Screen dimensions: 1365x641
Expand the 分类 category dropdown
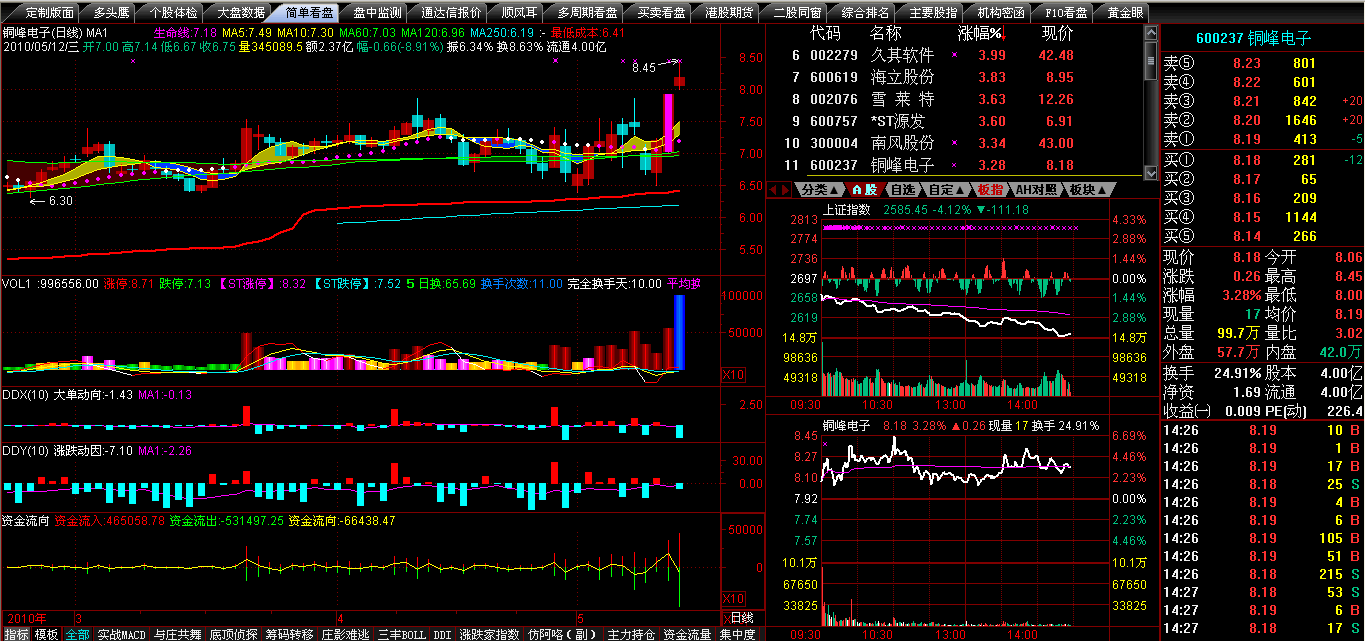820,189
